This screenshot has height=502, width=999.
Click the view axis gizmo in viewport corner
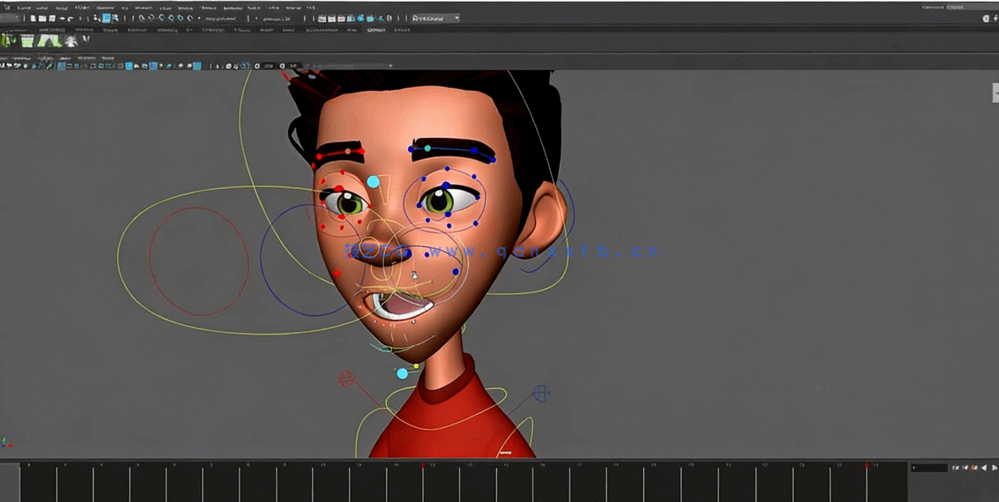pyautogui.click(x=7, y=441)
